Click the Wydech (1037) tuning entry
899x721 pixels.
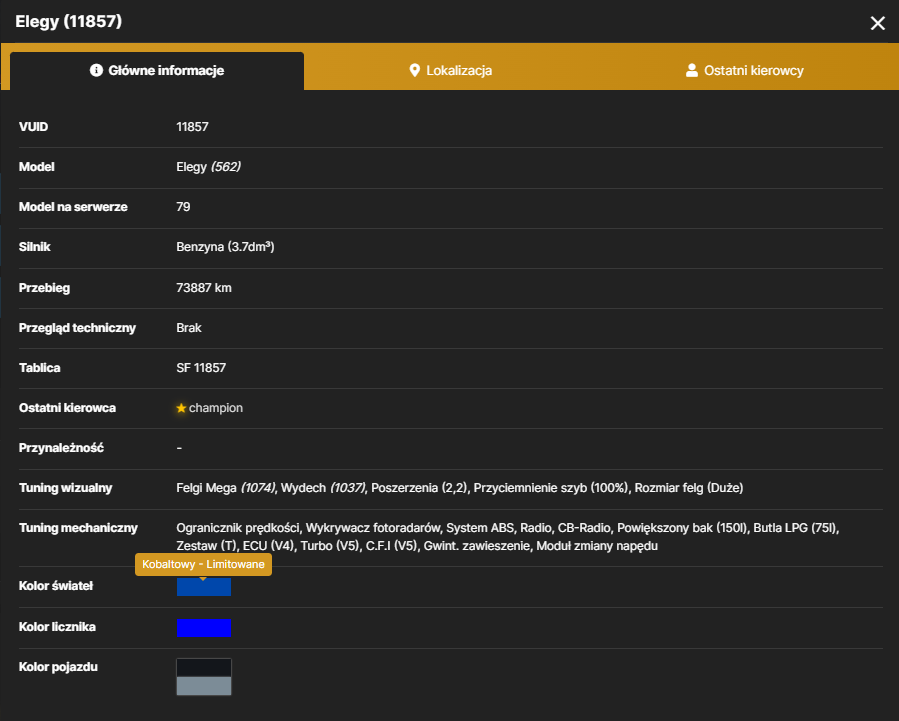[x=323, y=488]
